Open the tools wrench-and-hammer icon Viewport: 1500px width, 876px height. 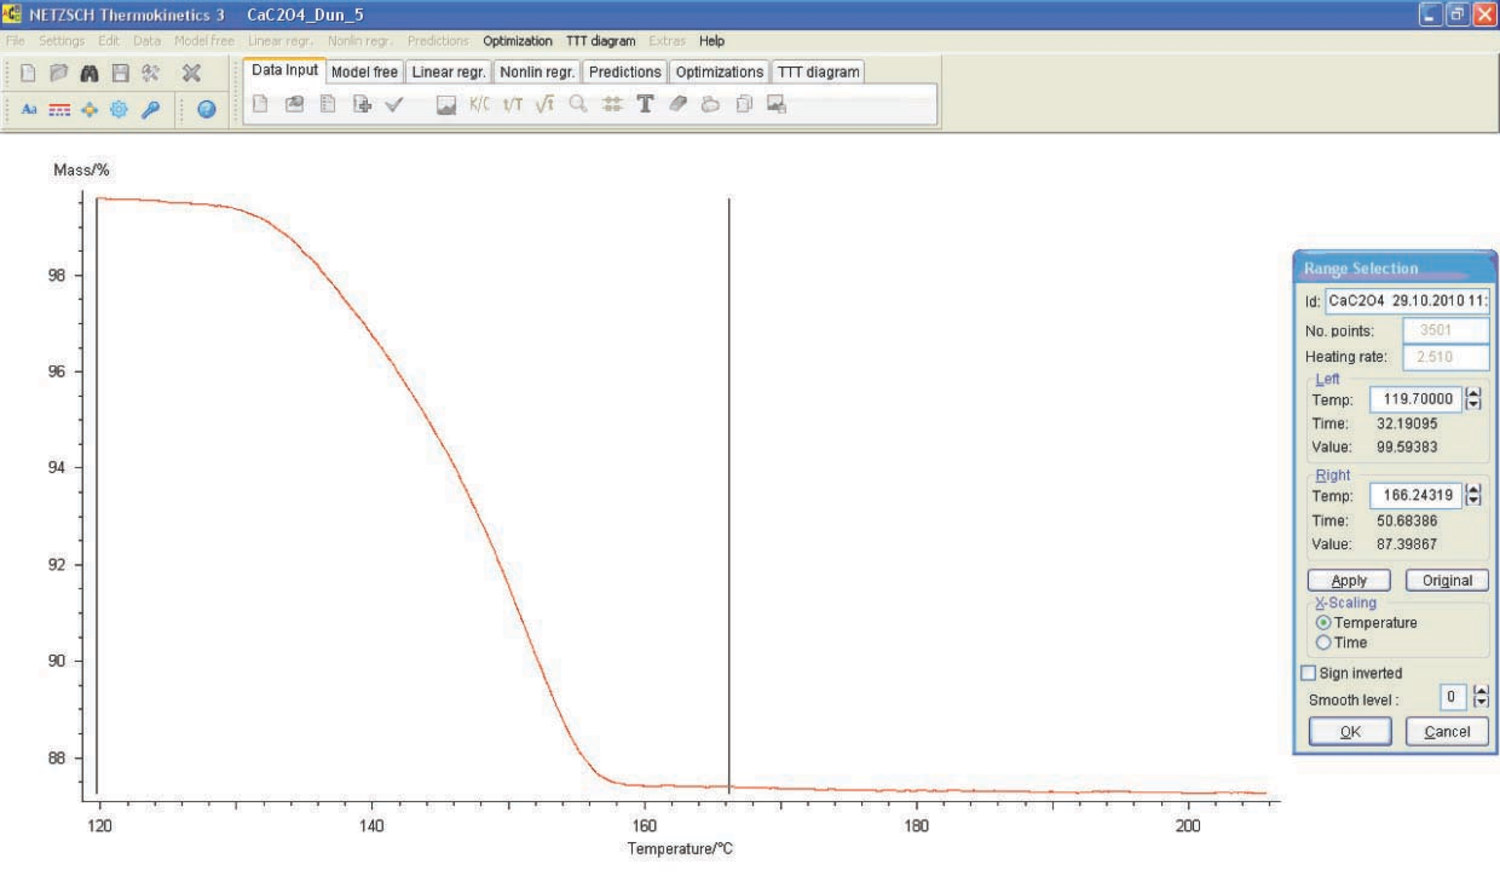pos(151,73)
